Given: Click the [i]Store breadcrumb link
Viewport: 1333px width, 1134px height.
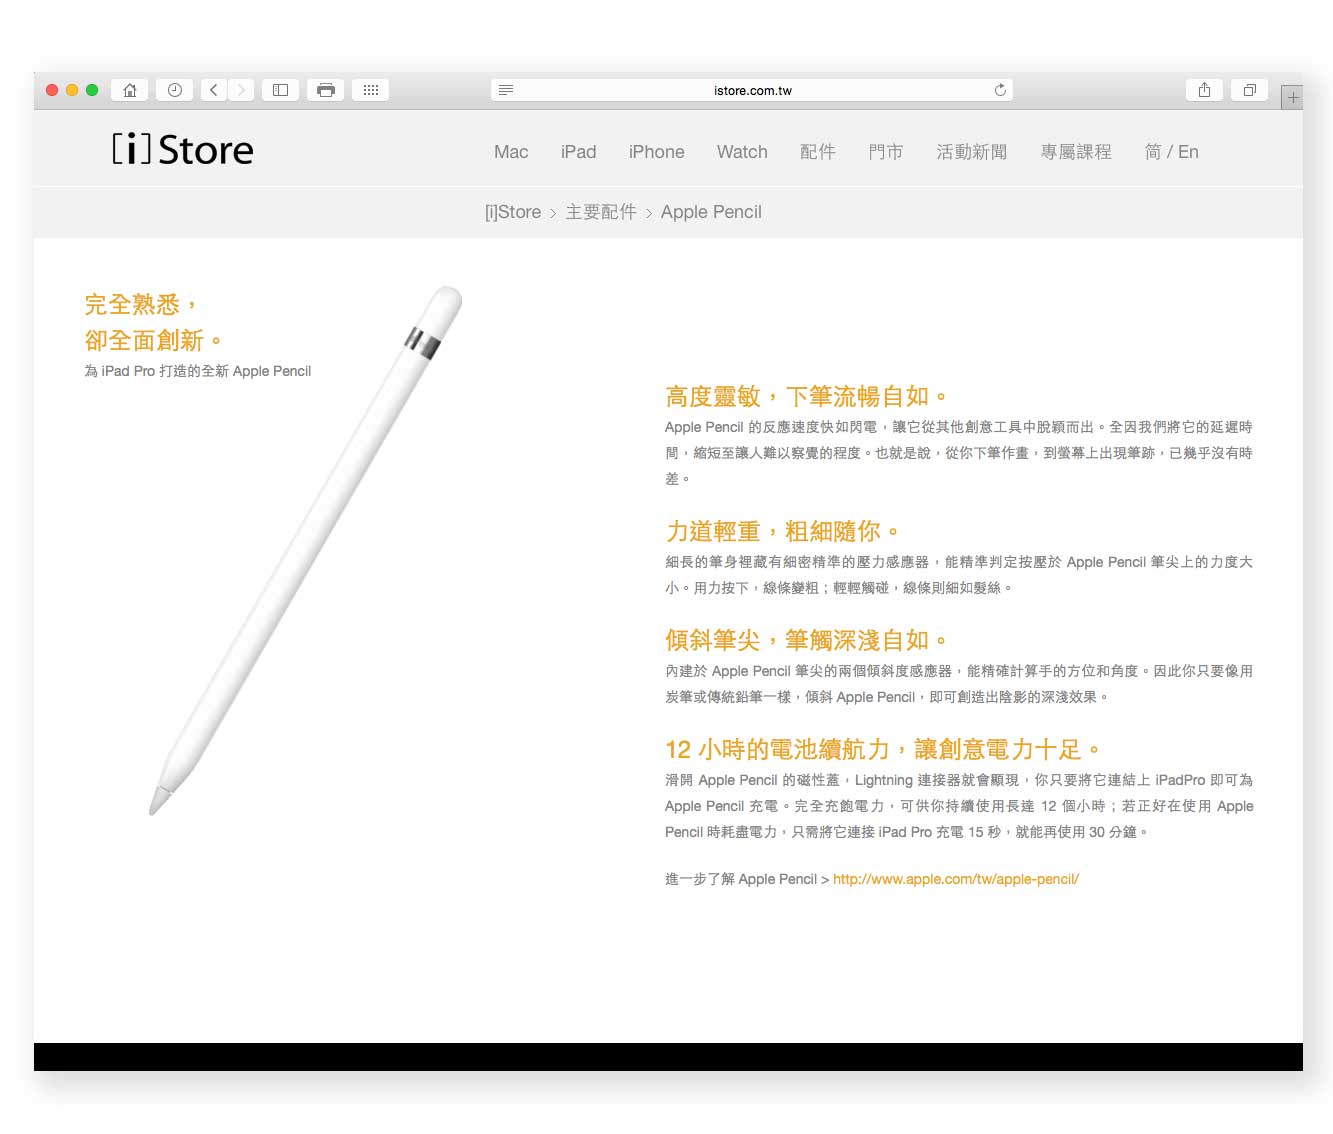Looking at the screenshot, I should (513, 212).
